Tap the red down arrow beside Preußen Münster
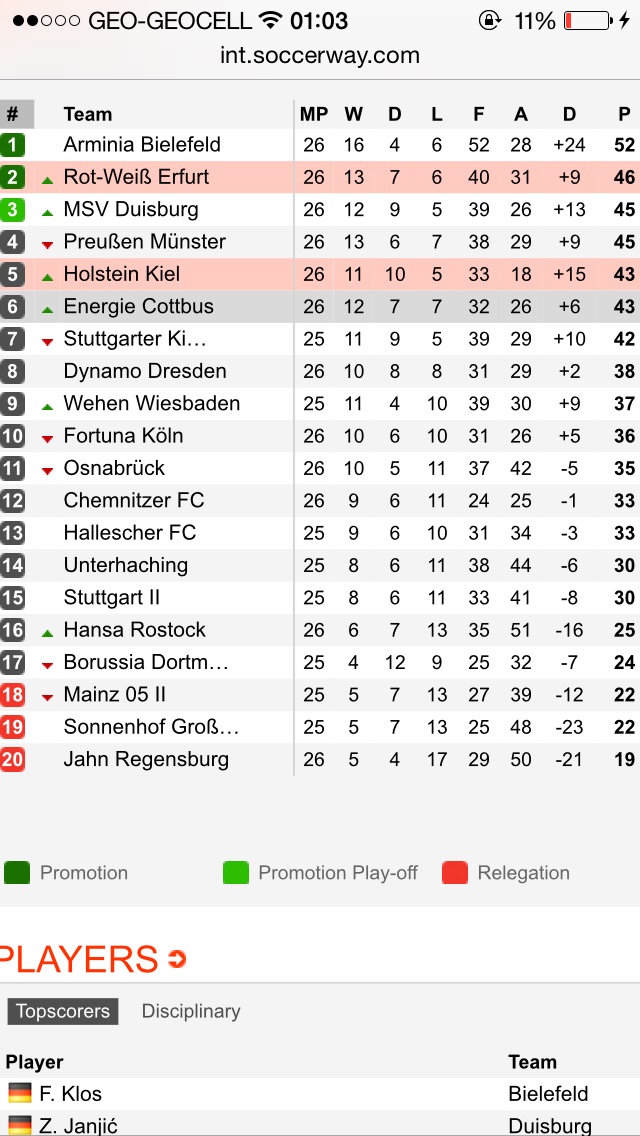 [47, 245]
